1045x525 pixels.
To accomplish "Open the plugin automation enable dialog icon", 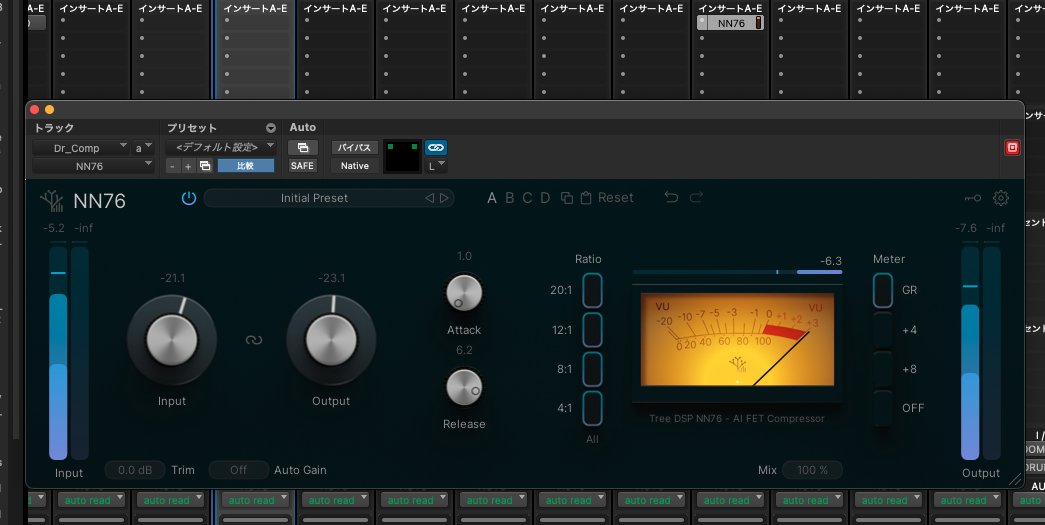I will 303,147.
